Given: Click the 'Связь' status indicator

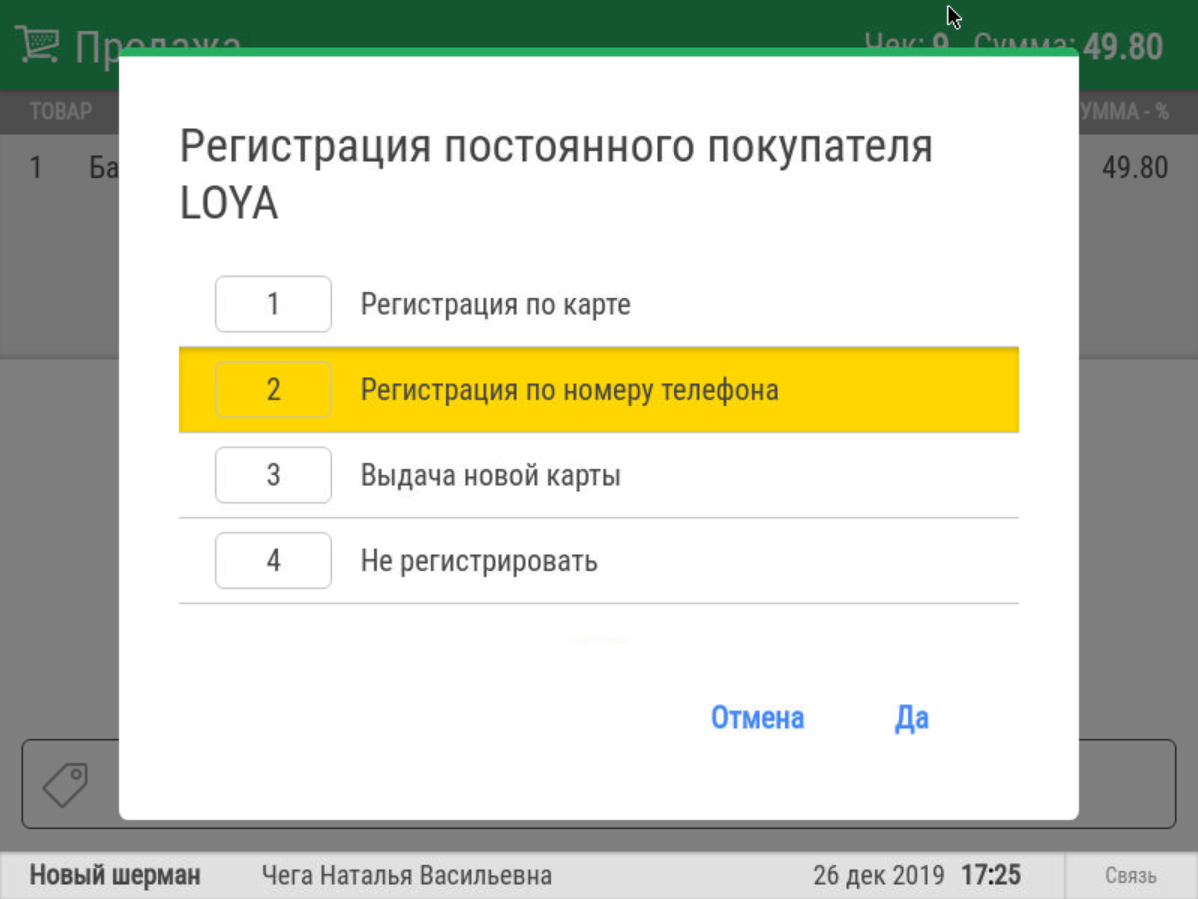Looking at the screenshot, I should (x=1131, y=875).
